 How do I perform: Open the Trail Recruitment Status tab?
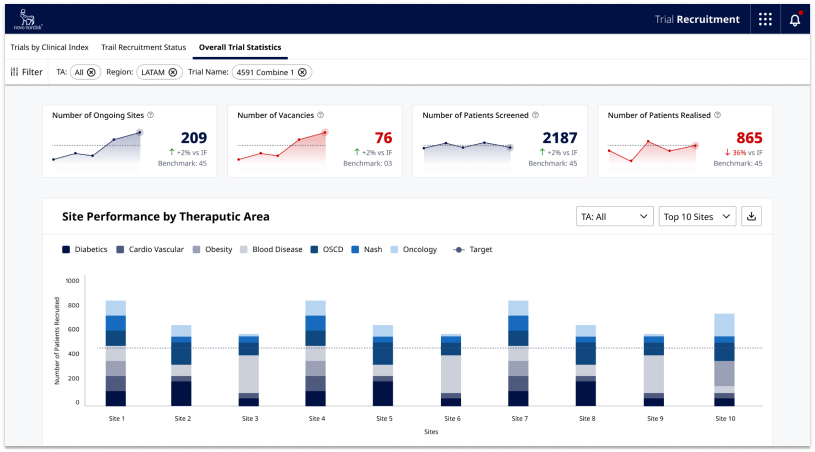click(143, 47)
